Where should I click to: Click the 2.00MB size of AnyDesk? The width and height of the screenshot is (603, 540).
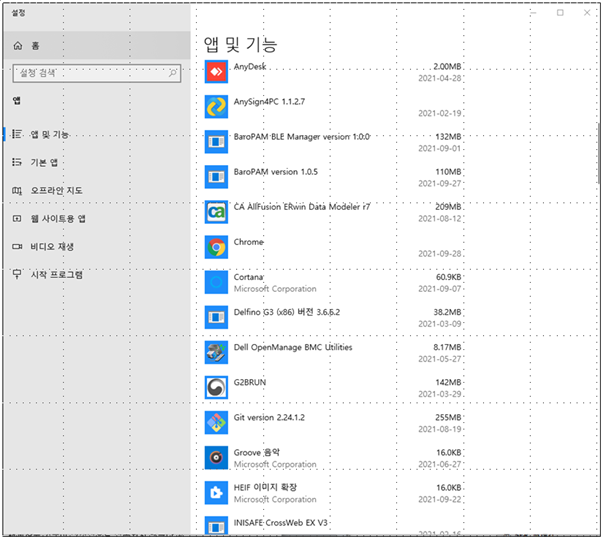point(447,67)
